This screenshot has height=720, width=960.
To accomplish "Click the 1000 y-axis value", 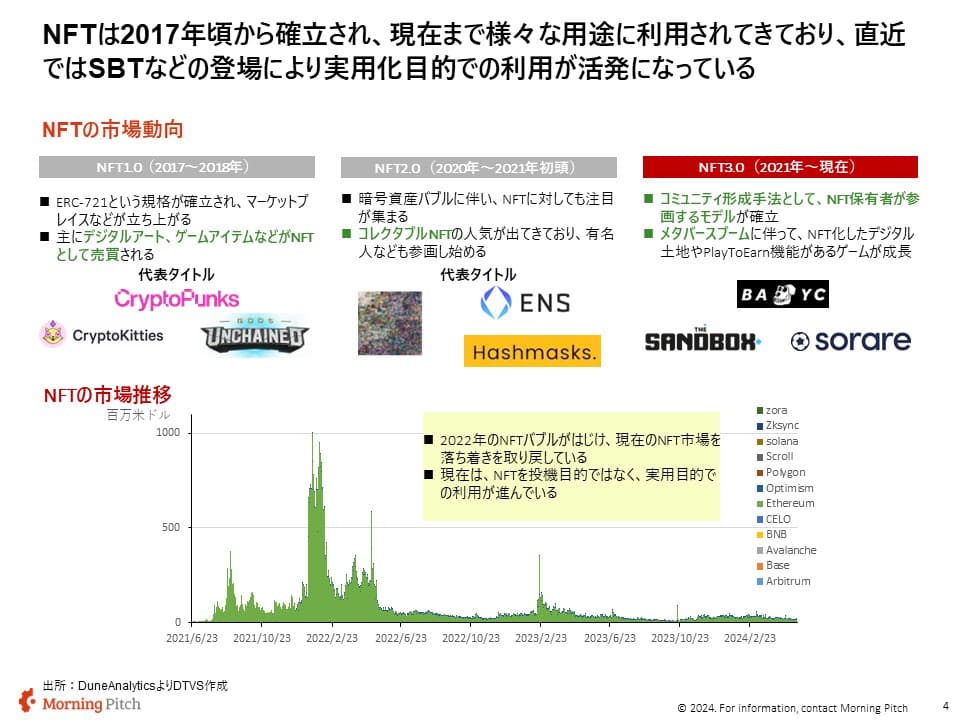I will (168, 432).
